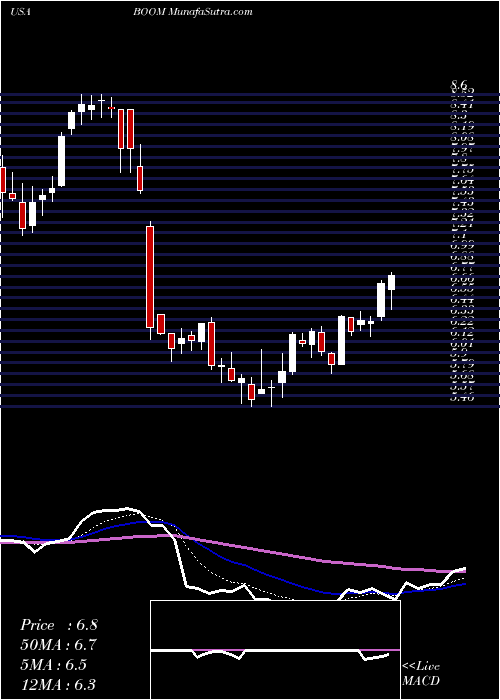Click the '8.6' top price axis label

458,84
